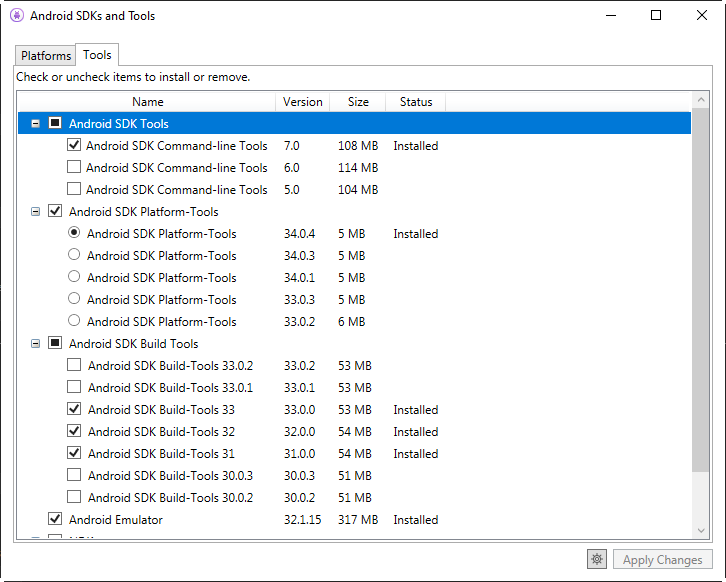This screenshot has width=726, height=582.
Task: Check Command-line Tools 6.0 checkbox
Action: coord(74,167)
